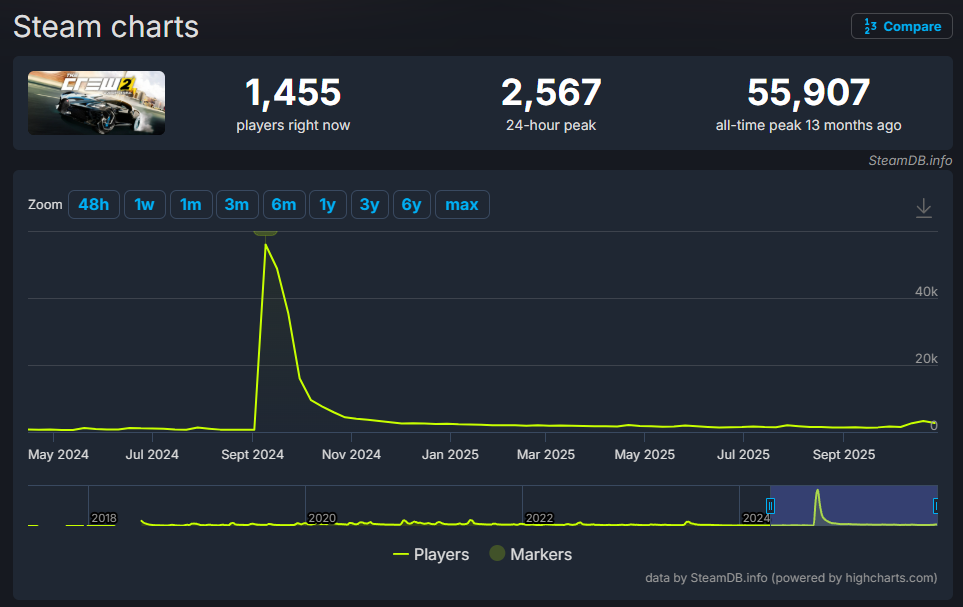Click the left navigator range handle
The image size is (963, 607).
[770, 506]
